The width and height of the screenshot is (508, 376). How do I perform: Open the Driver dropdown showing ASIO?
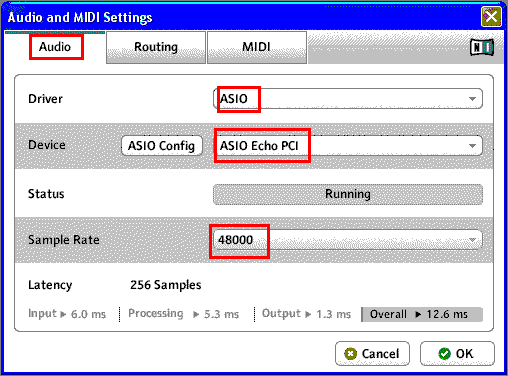click(x=348, y=99)
